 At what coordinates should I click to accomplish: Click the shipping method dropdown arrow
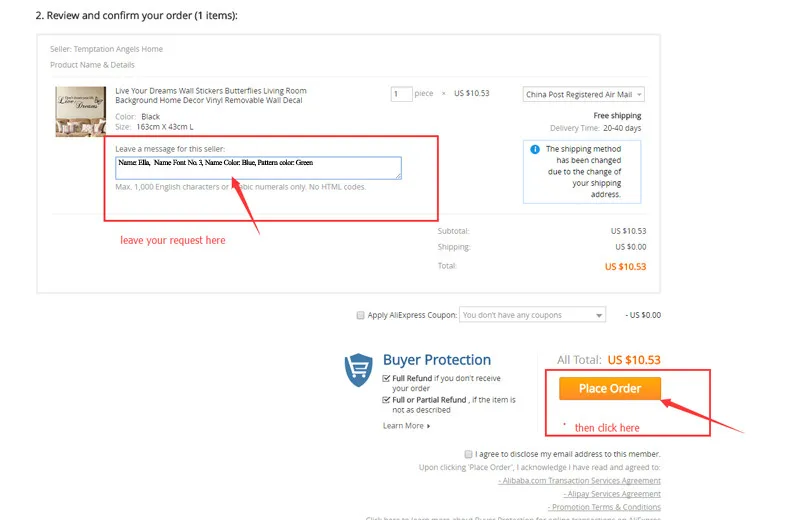[x=639, y=94]
